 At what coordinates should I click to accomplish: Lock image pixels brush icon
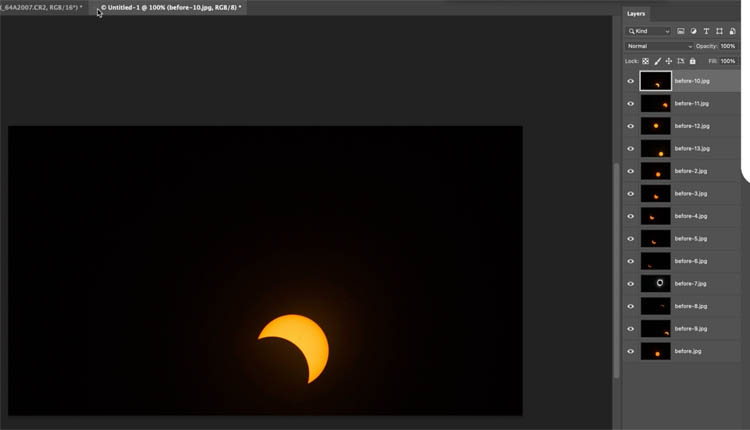658,61
